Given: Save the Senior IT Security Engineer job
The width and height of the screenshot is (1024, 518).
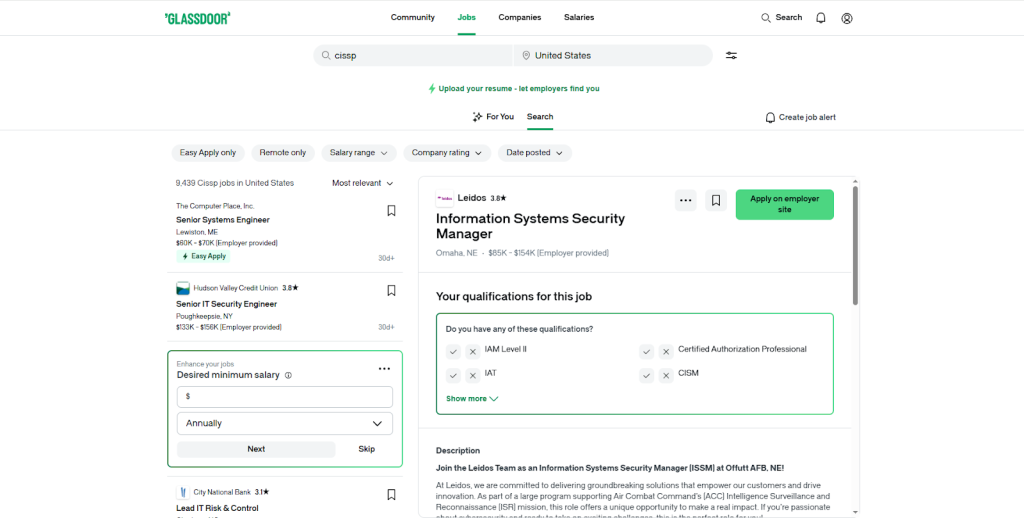Looking at the screenshot, I should [391, 291].
